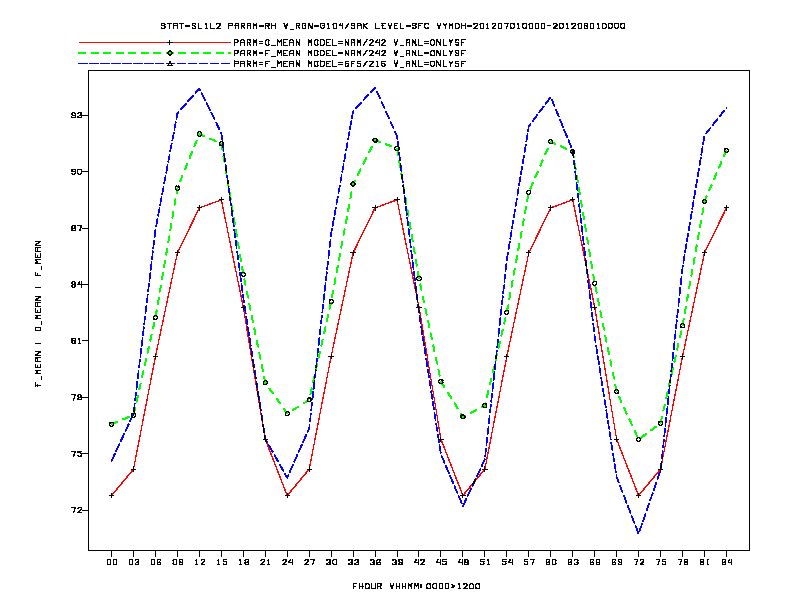The image size is (792, 612).
Task: Click the x-axis tick label 27
Action: tap(309, 562)
